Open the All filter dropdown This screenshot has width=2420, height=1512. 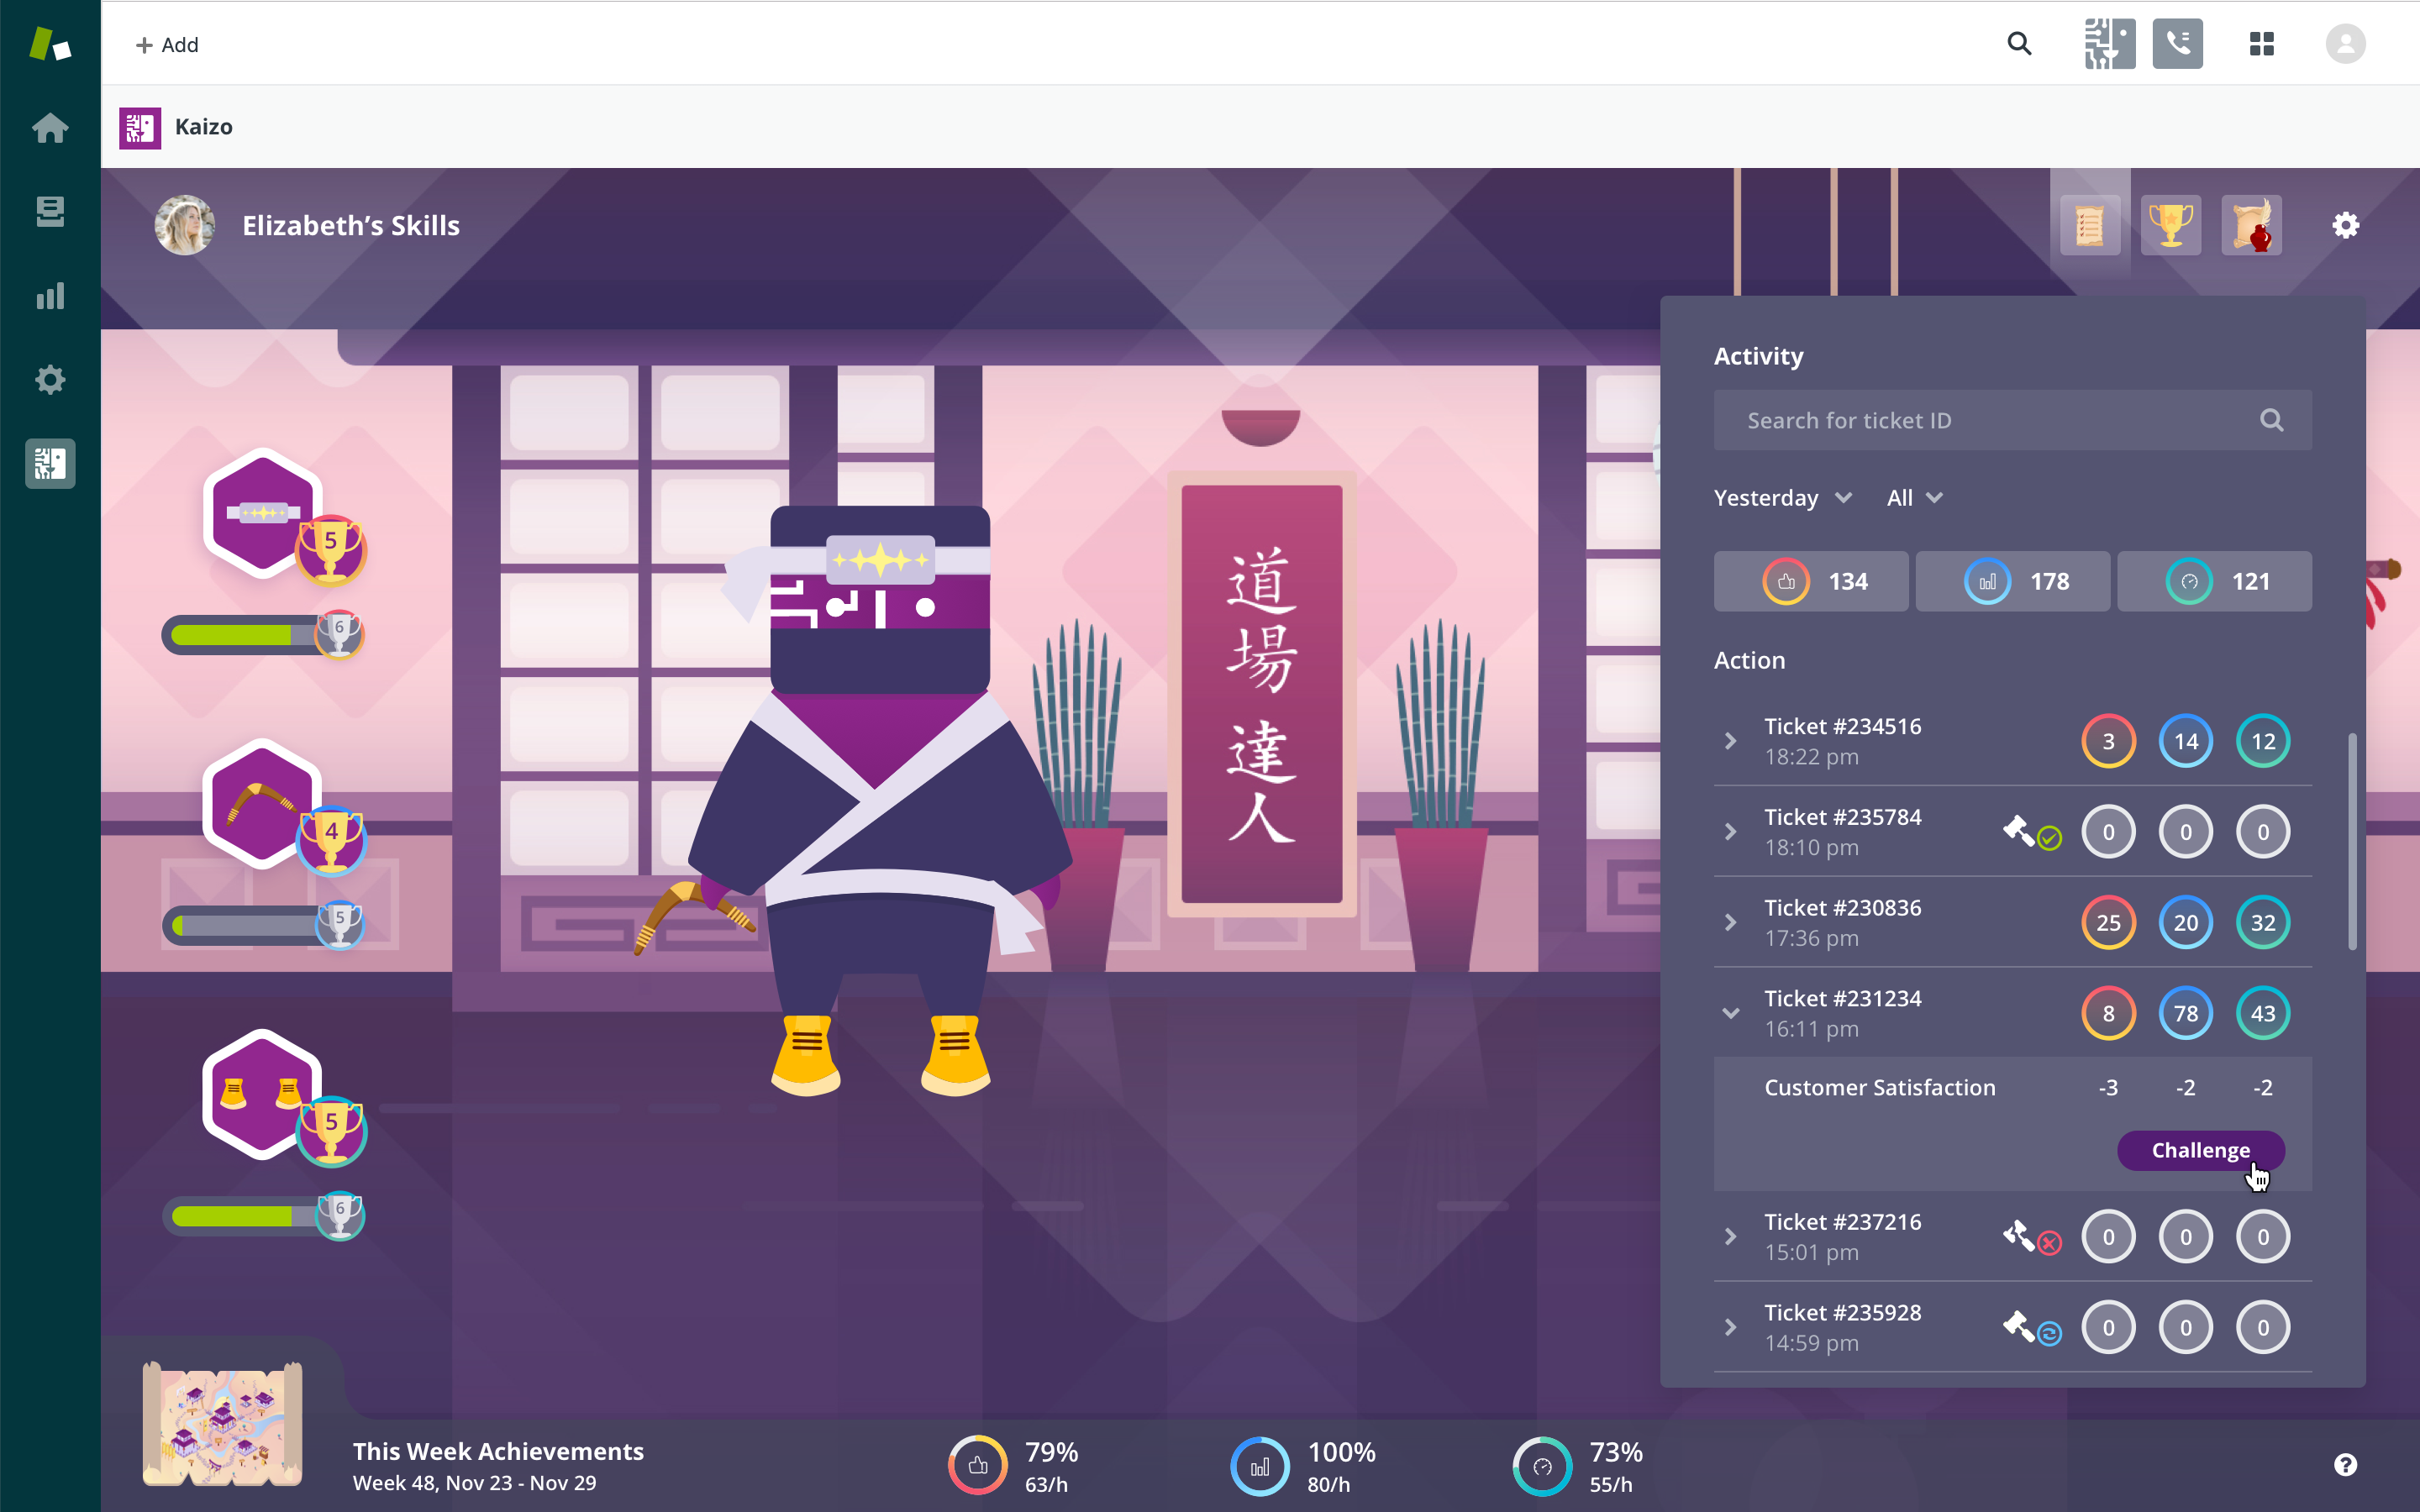(1914, 498)
